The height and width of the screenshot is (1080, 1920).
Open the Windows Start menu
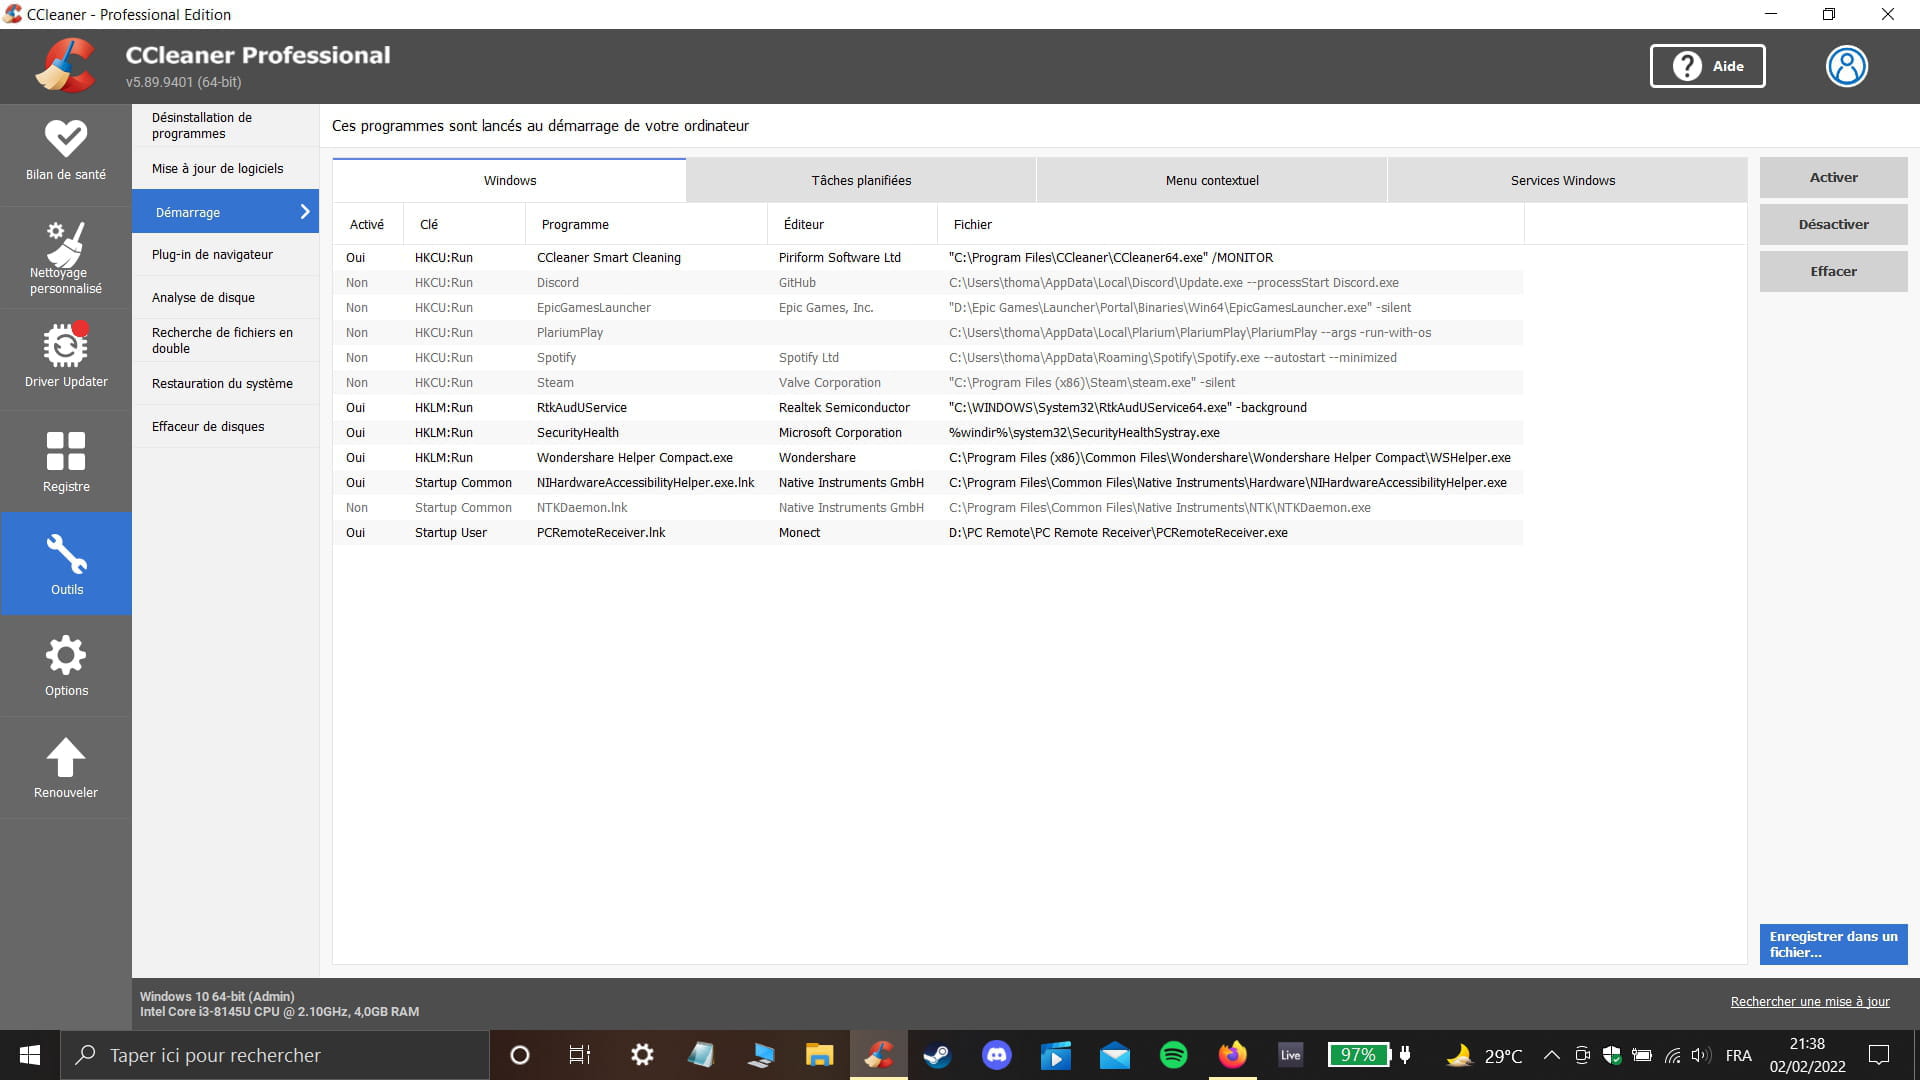(30, 1055)
